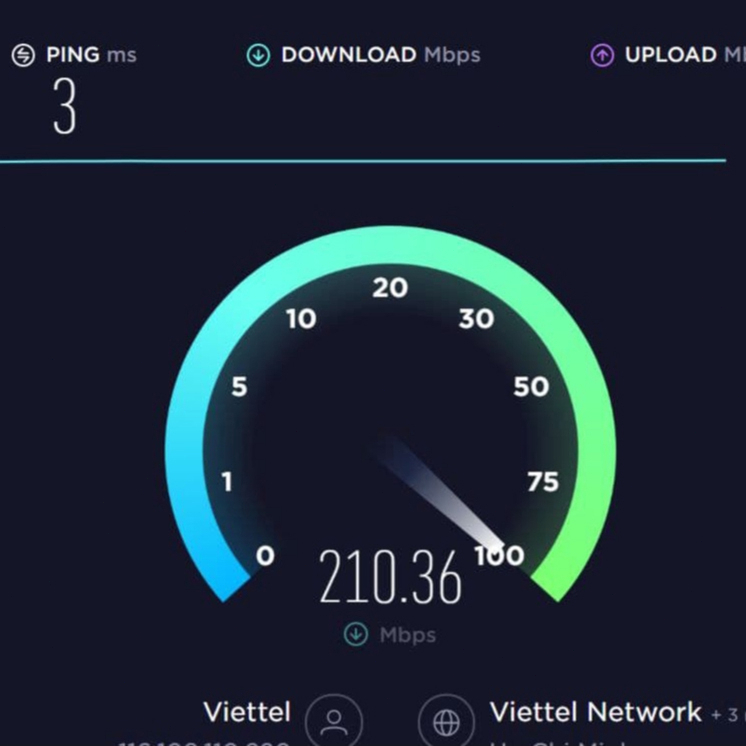746x746 pixels.
Task: Click the 50 mark on the gauge
Action: point(531,387)
